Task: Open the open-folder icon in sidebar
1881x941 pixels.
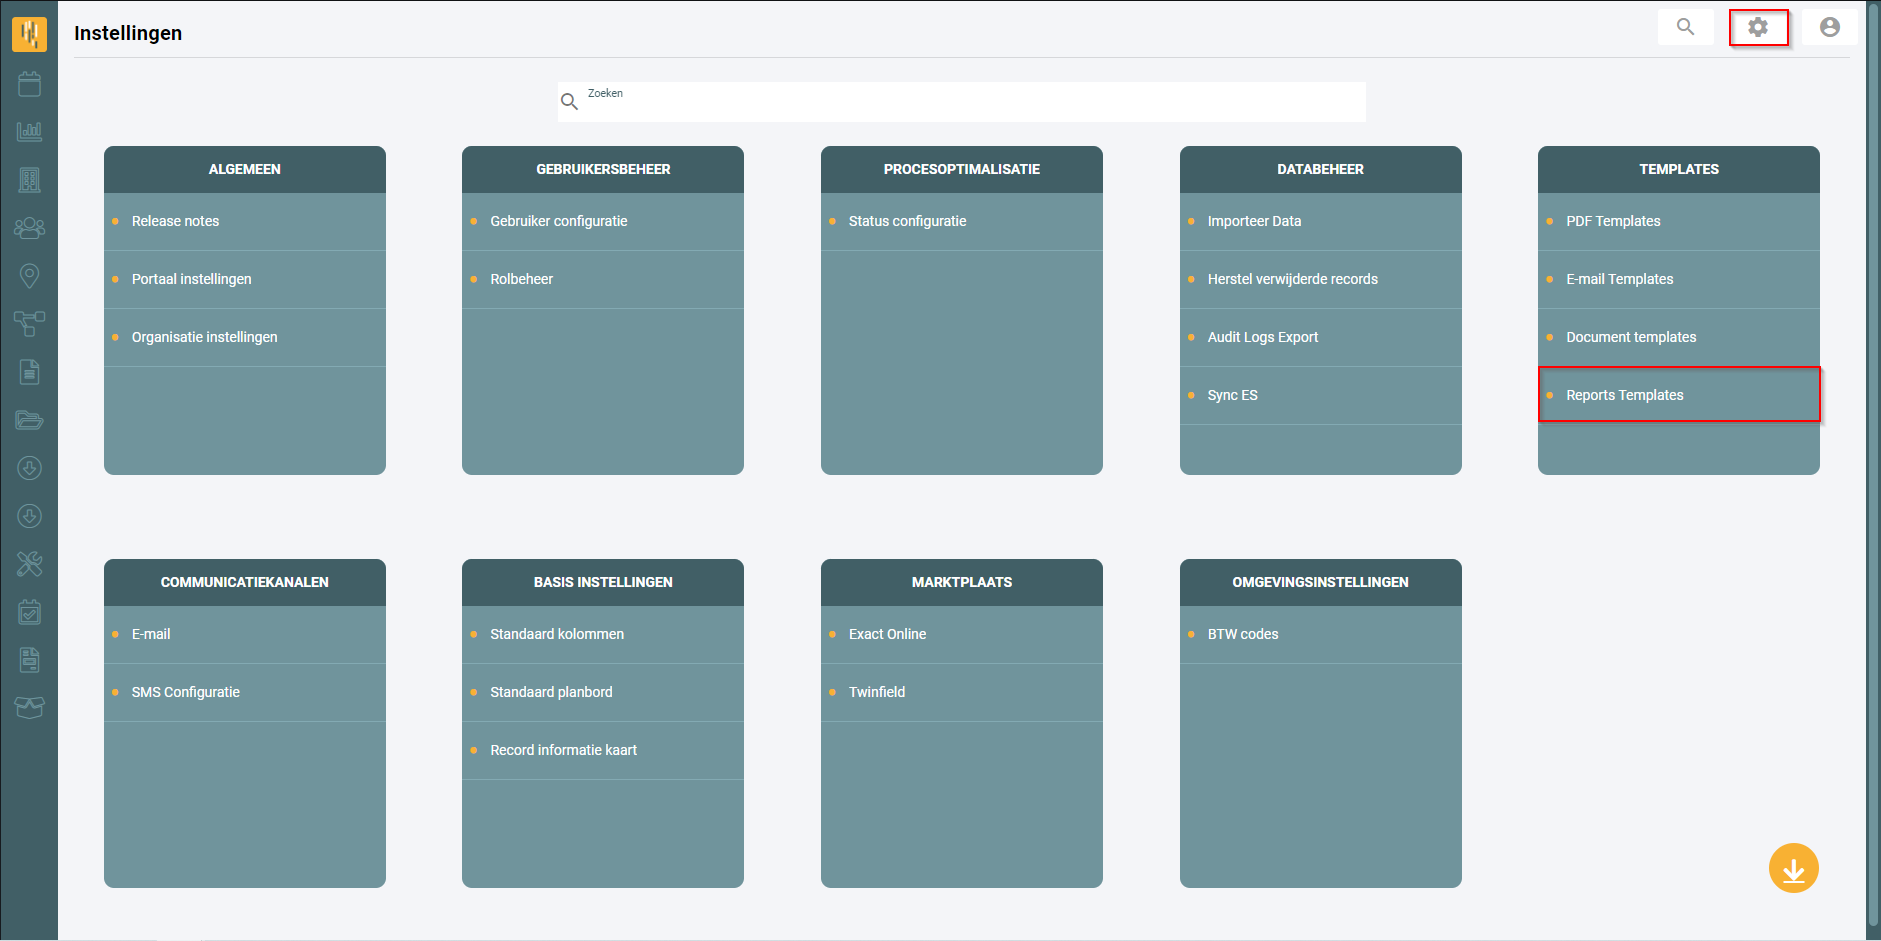Action: coord(29,420)
